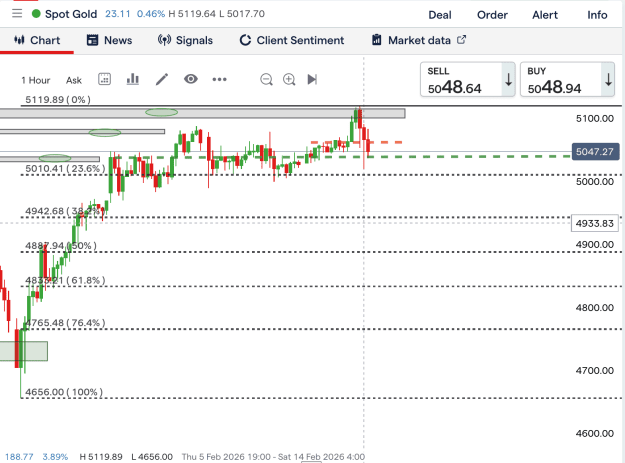Select the 5010.41 (23.6%) Fibonacci label
Viewport: 625px width, 463px height.
pos(65,169)
